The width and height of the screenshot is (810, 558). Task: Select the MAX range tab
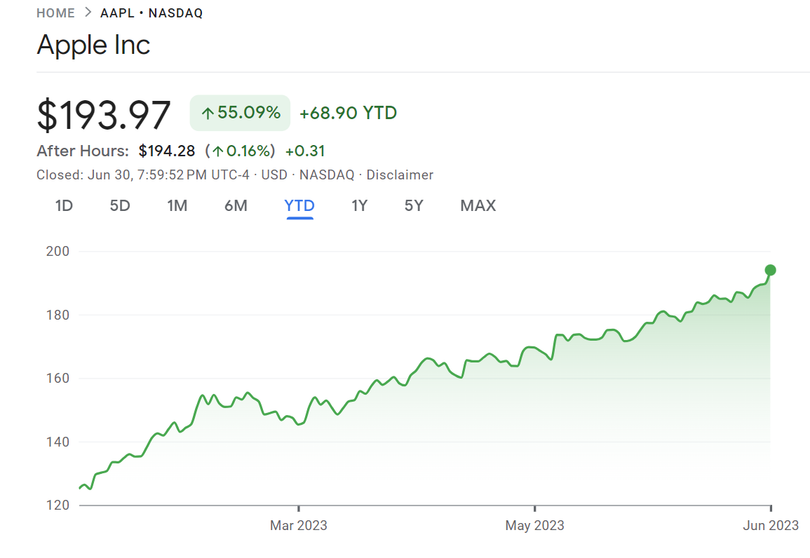478,206
